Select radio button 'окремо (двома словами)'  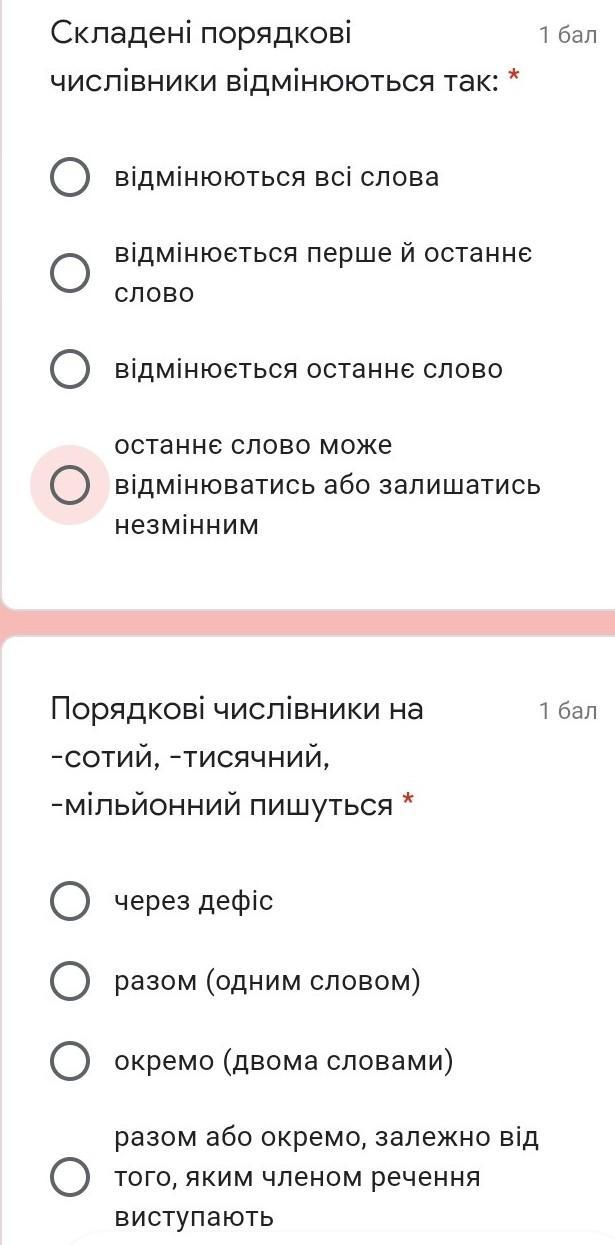point(69,1061)
